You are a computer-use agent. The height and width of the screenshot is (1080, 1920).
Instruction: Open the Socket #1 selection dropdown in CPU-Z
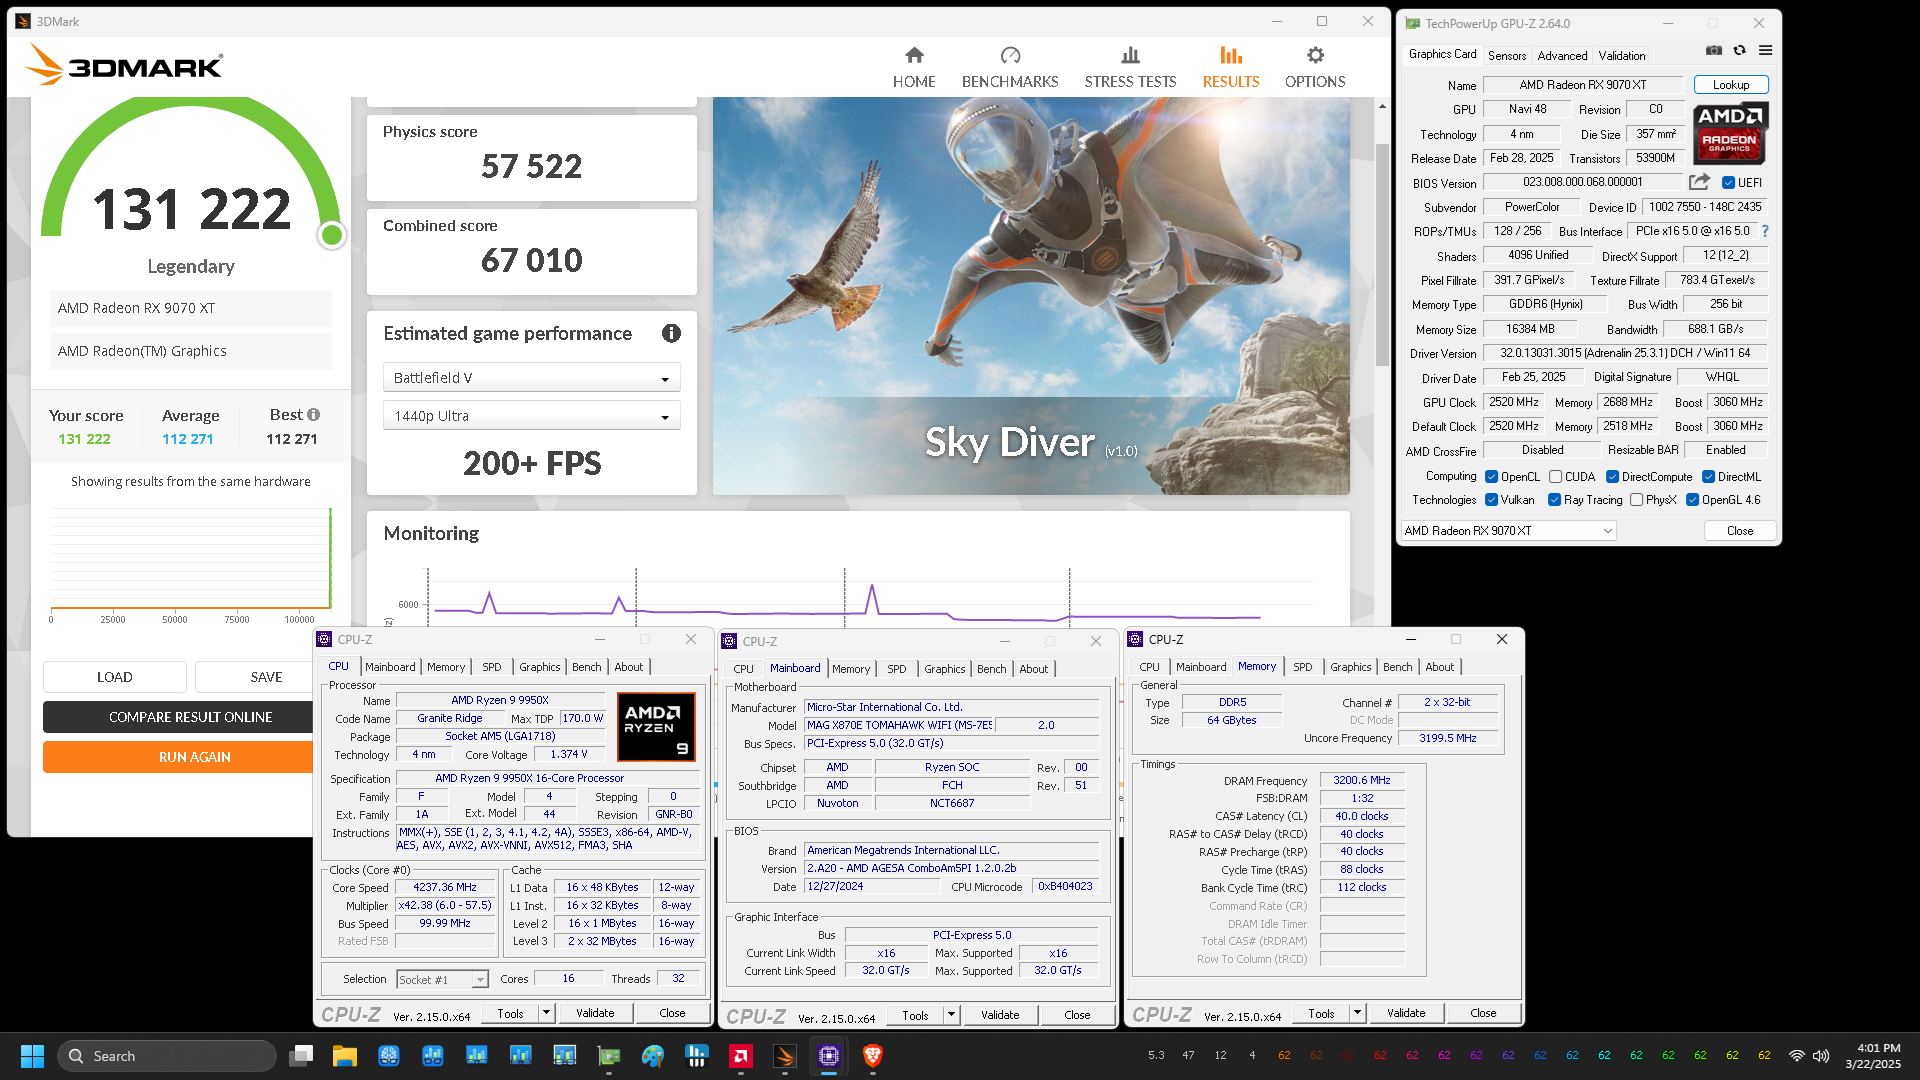click(x=442, y=980)
